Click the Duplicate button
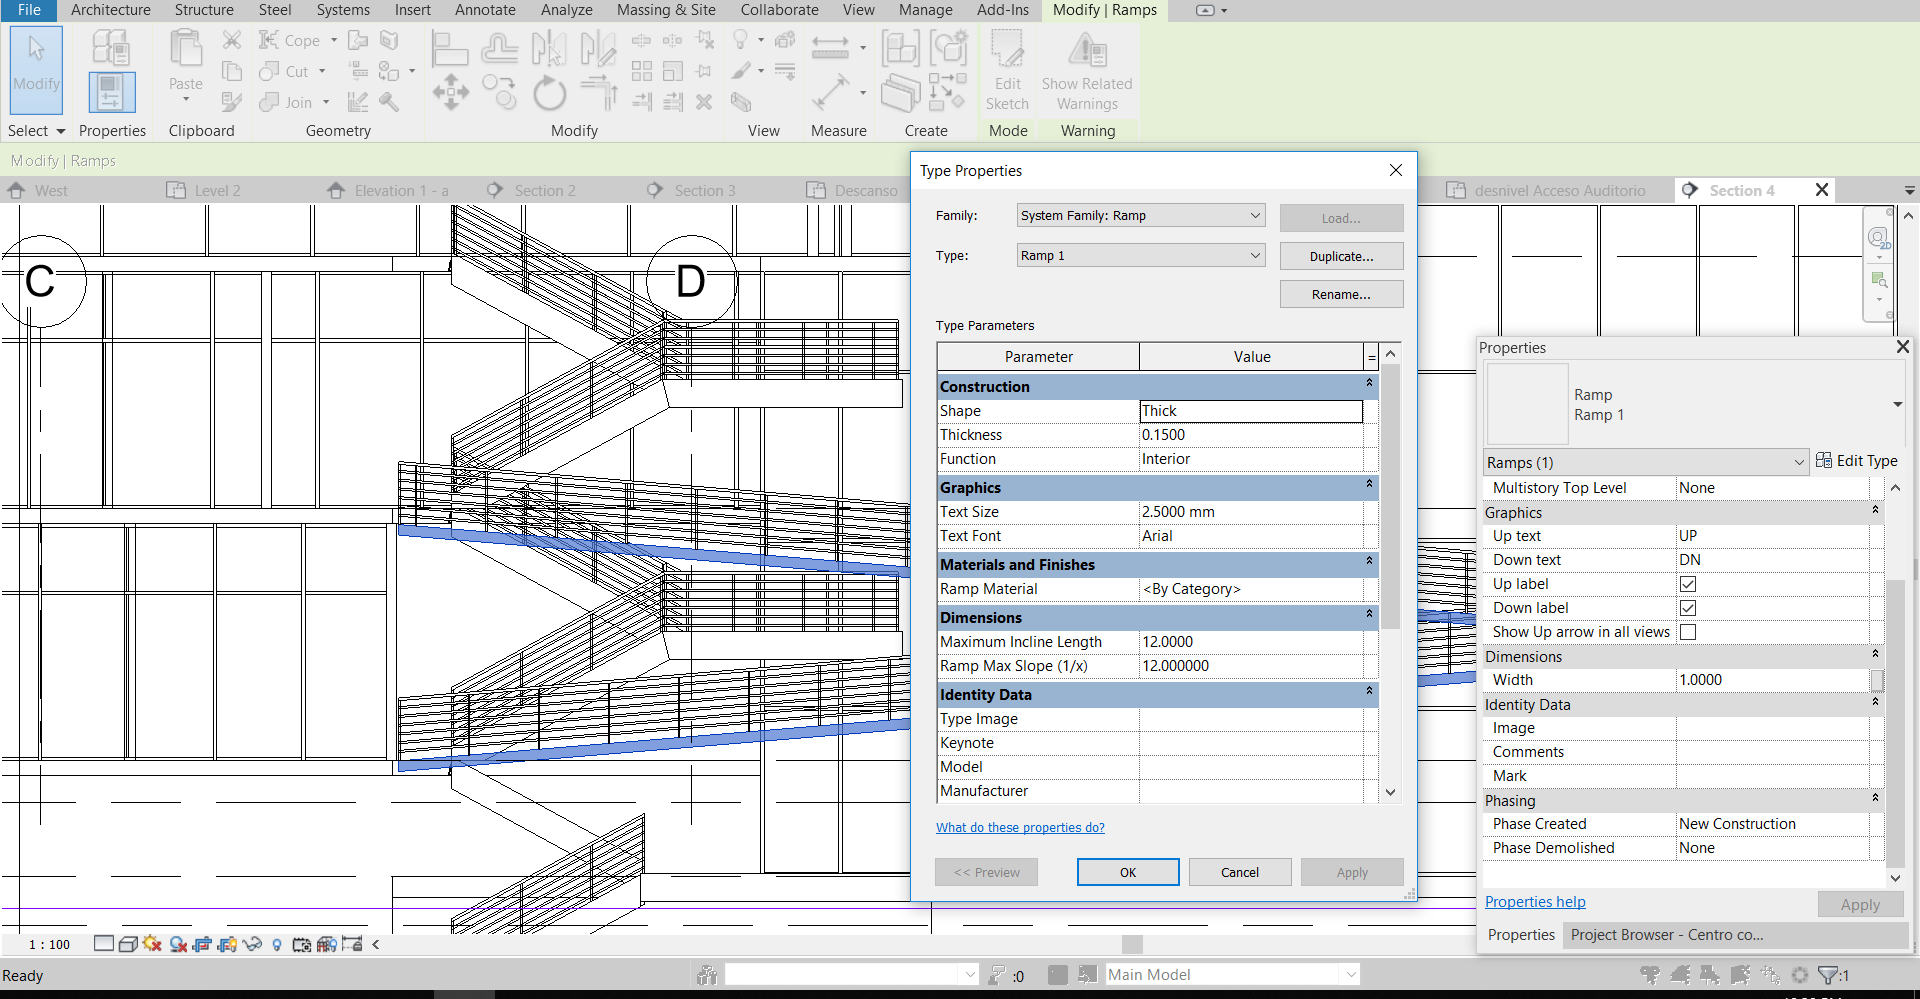This screenshot has width=1920, height=999. click(x=1341, y=255)
